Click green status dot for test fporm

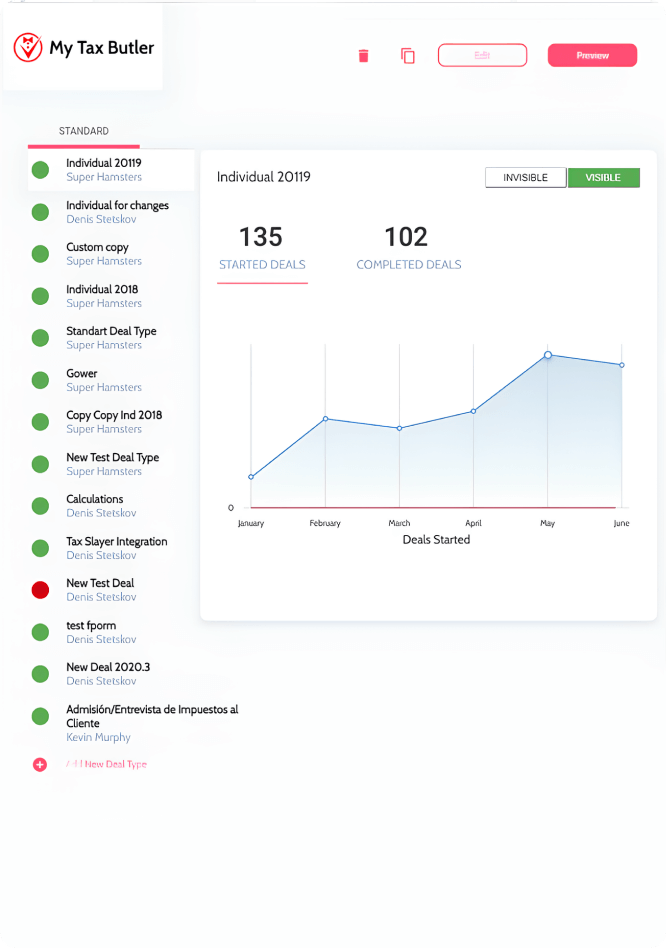tap(40, 632)
